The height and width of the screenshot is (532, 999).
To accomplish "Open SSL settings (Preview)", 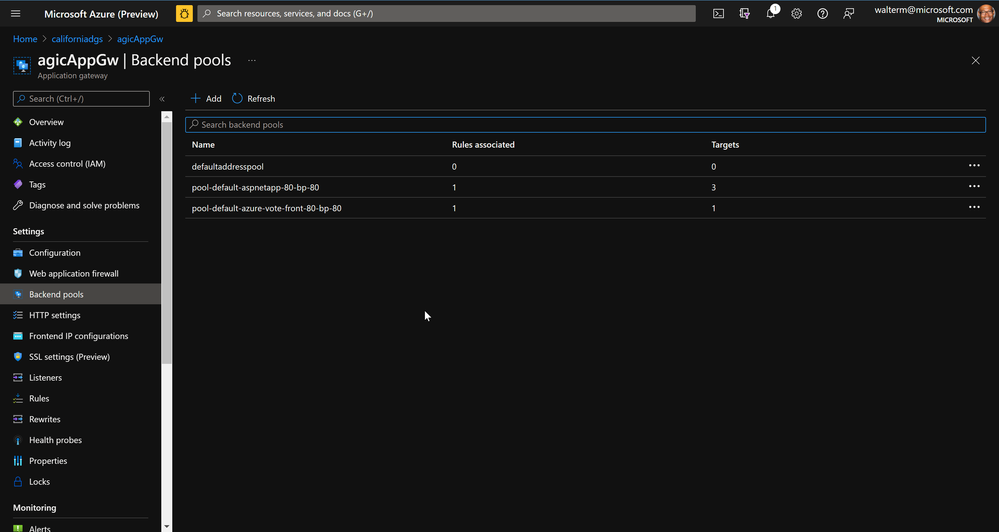I will click(69, 357).
